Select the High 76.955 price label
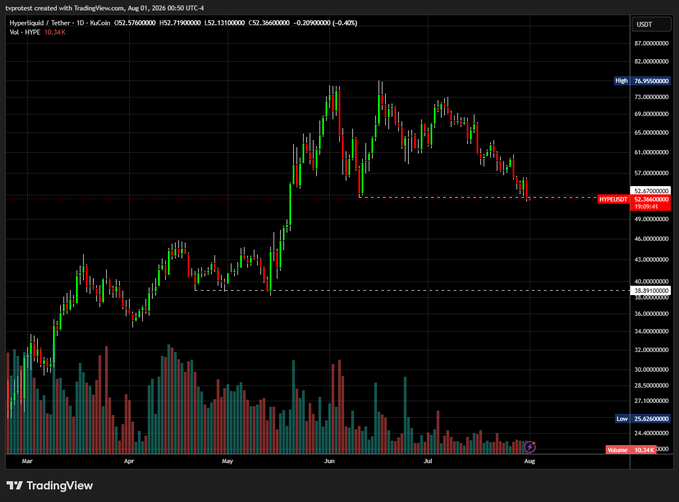The height and width of the screenshot is (502, 679). pyautogui.click(x=643, y=81)
